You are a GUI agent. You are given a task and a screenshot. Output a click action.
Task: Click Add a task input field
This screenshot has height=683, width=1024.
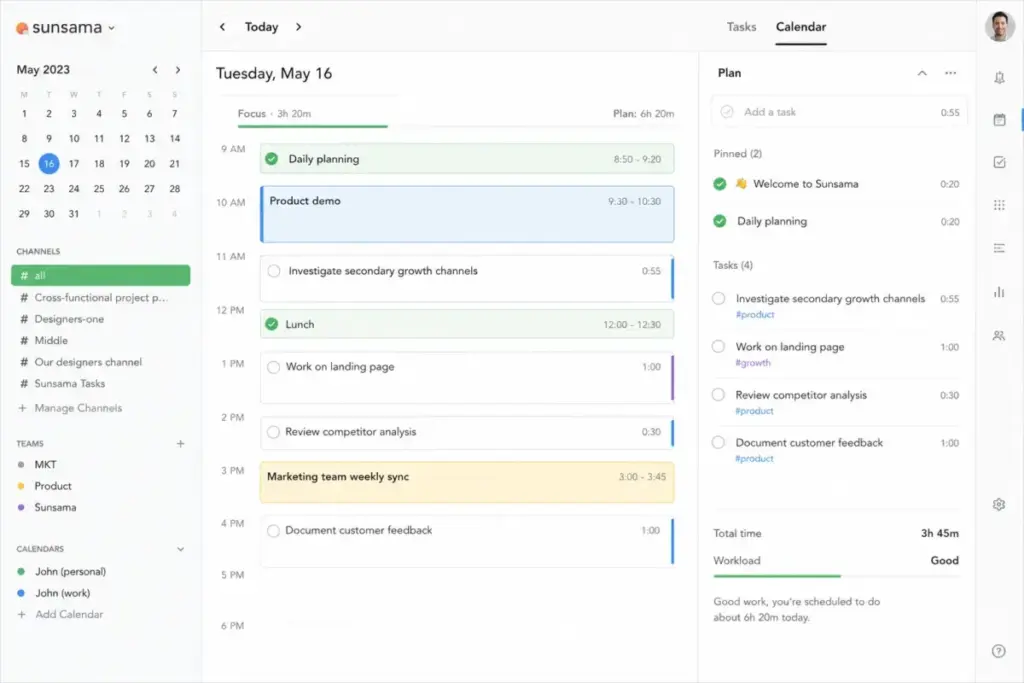point(839,112)
